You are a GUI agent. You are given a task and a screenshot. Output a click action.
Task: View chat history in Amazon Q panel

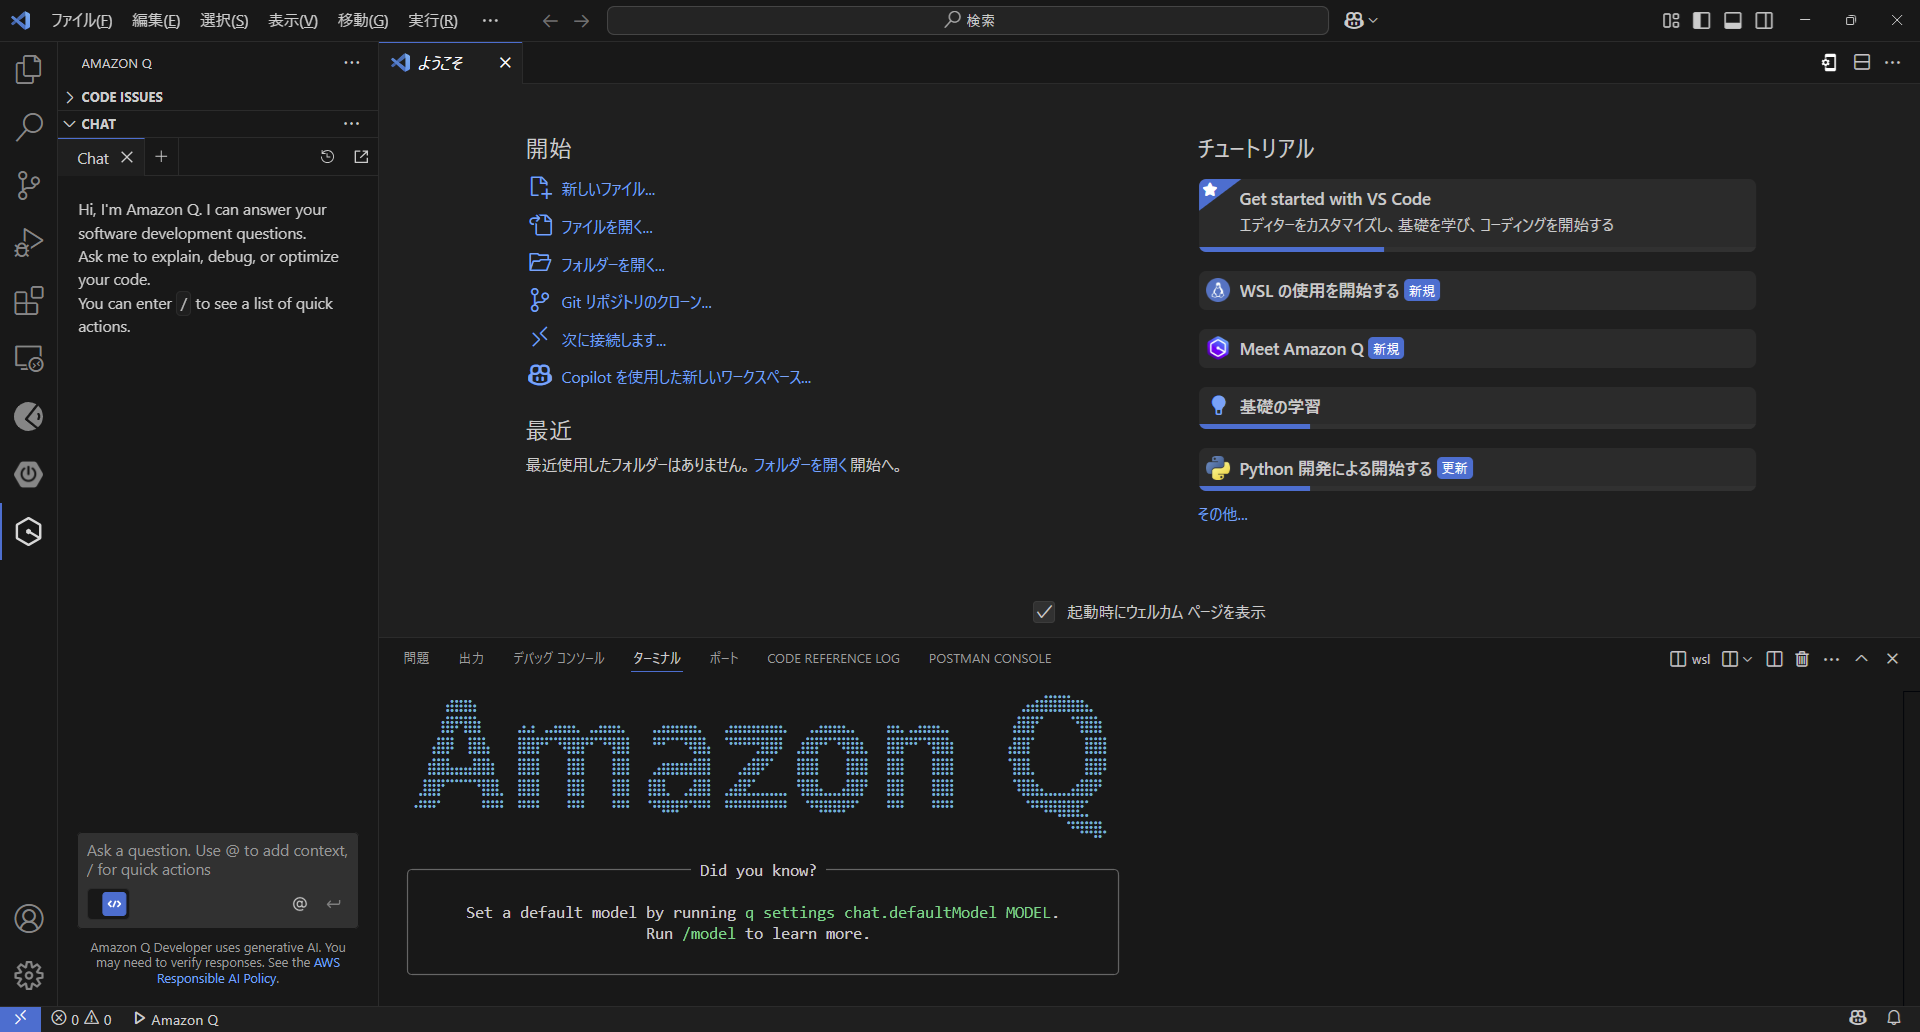point(327,157)
